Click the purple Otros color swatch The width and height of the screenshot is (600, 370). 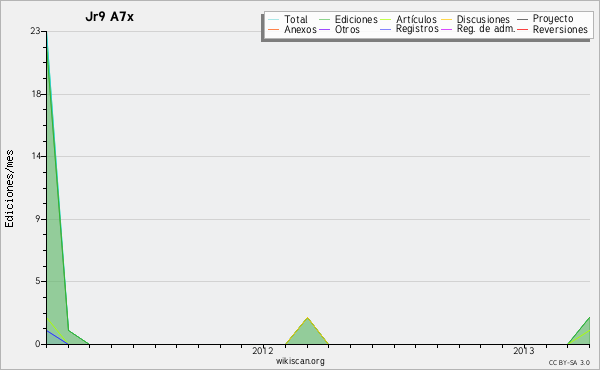(324, 29)
